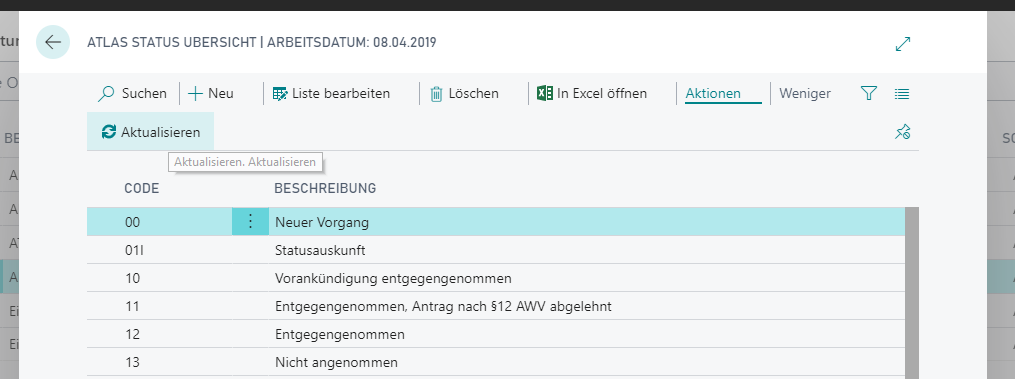The width and height of the screenshot is (1015, 379).
Task: Click the plus icon for Neu
Action: pos(195,94)
